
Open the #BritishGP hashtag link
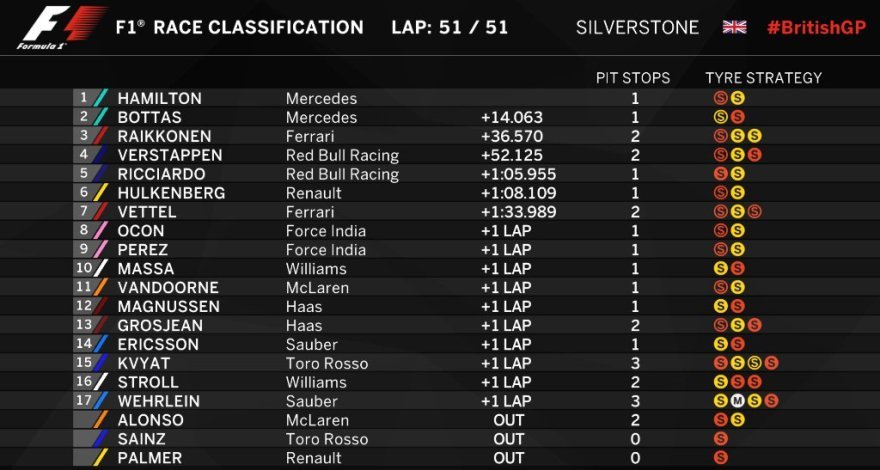[x=813, y=27]
